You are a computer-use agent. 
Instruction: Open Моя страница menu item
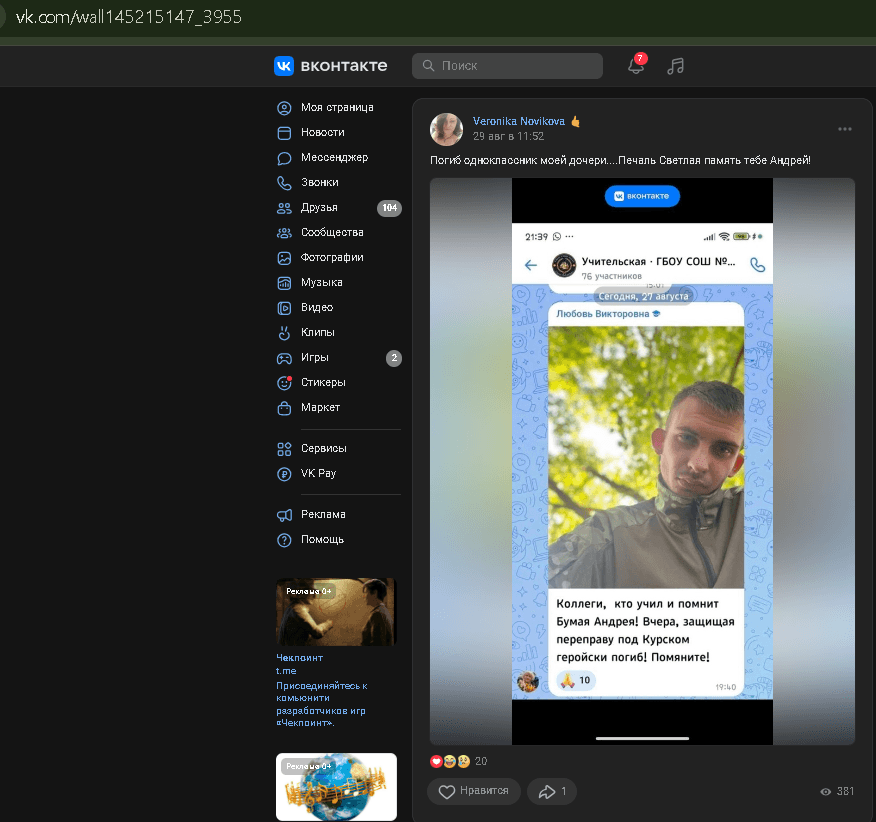point(337,107)
